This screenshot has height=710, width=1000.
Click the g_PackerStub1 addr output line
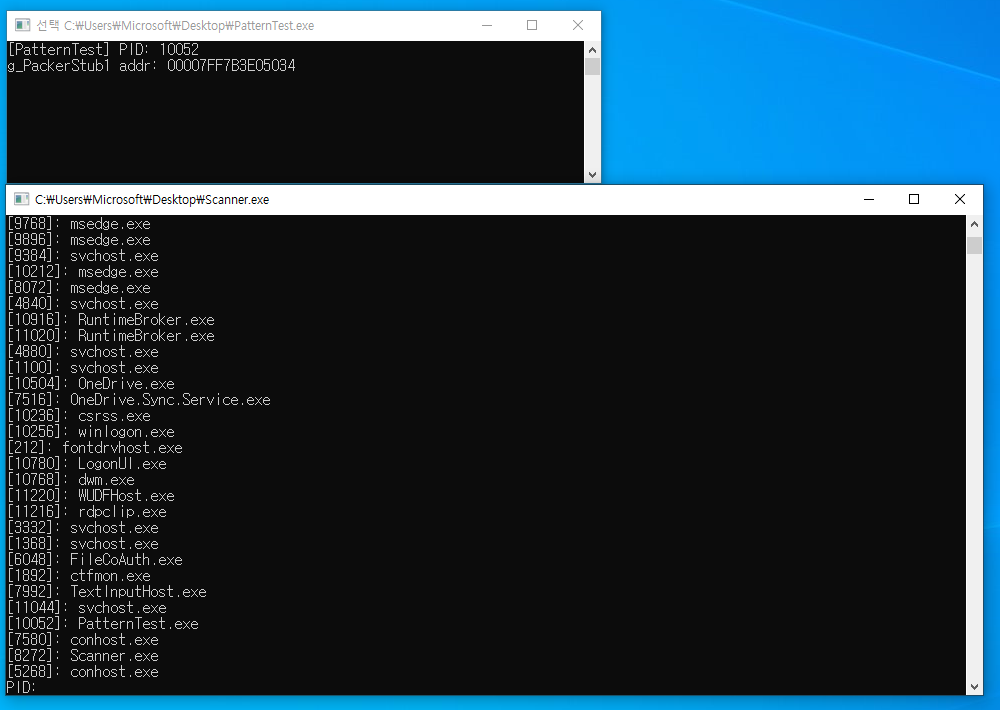151,66
